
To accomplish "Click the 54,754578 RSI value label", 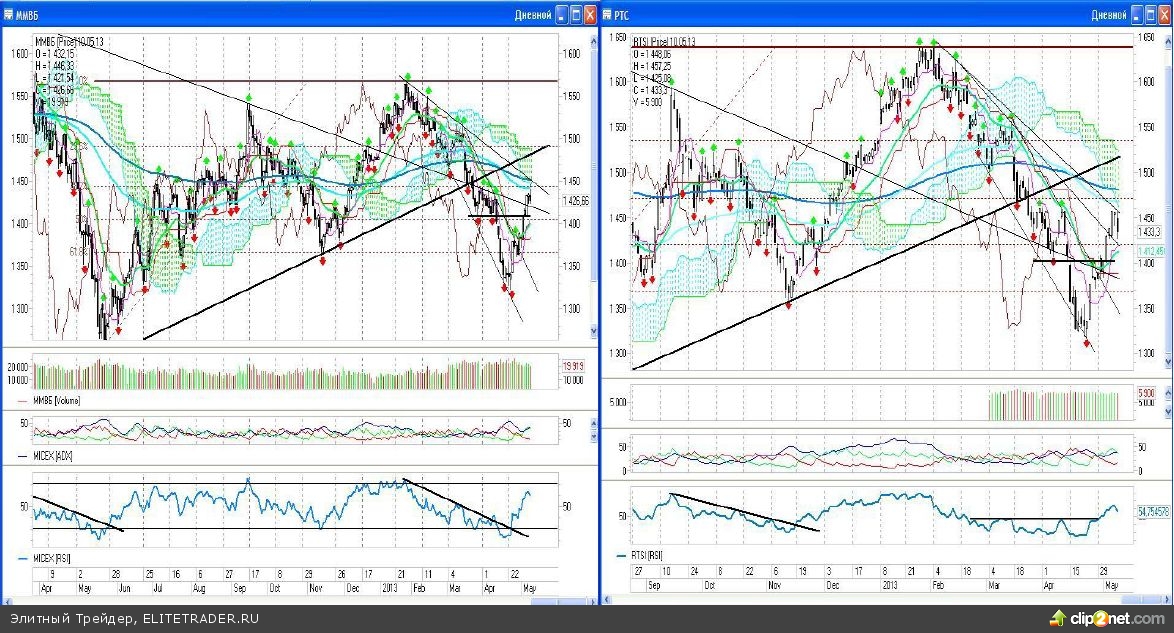I will pyautogui.click(x=1153, y=512).
